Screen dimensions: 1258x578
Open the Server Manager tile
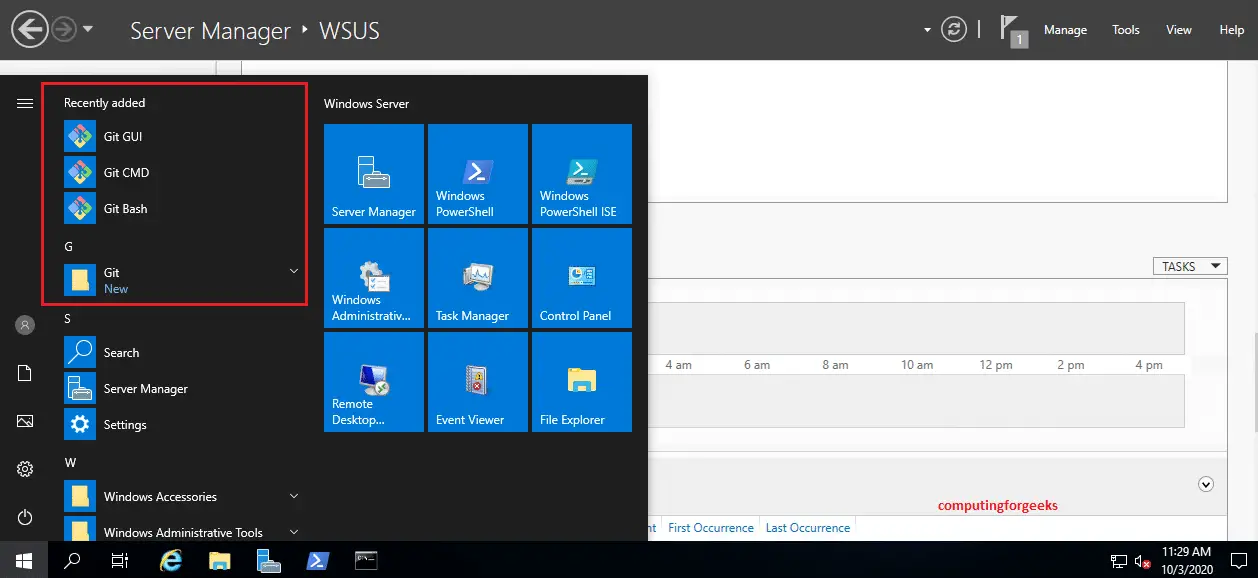point(373,174)
